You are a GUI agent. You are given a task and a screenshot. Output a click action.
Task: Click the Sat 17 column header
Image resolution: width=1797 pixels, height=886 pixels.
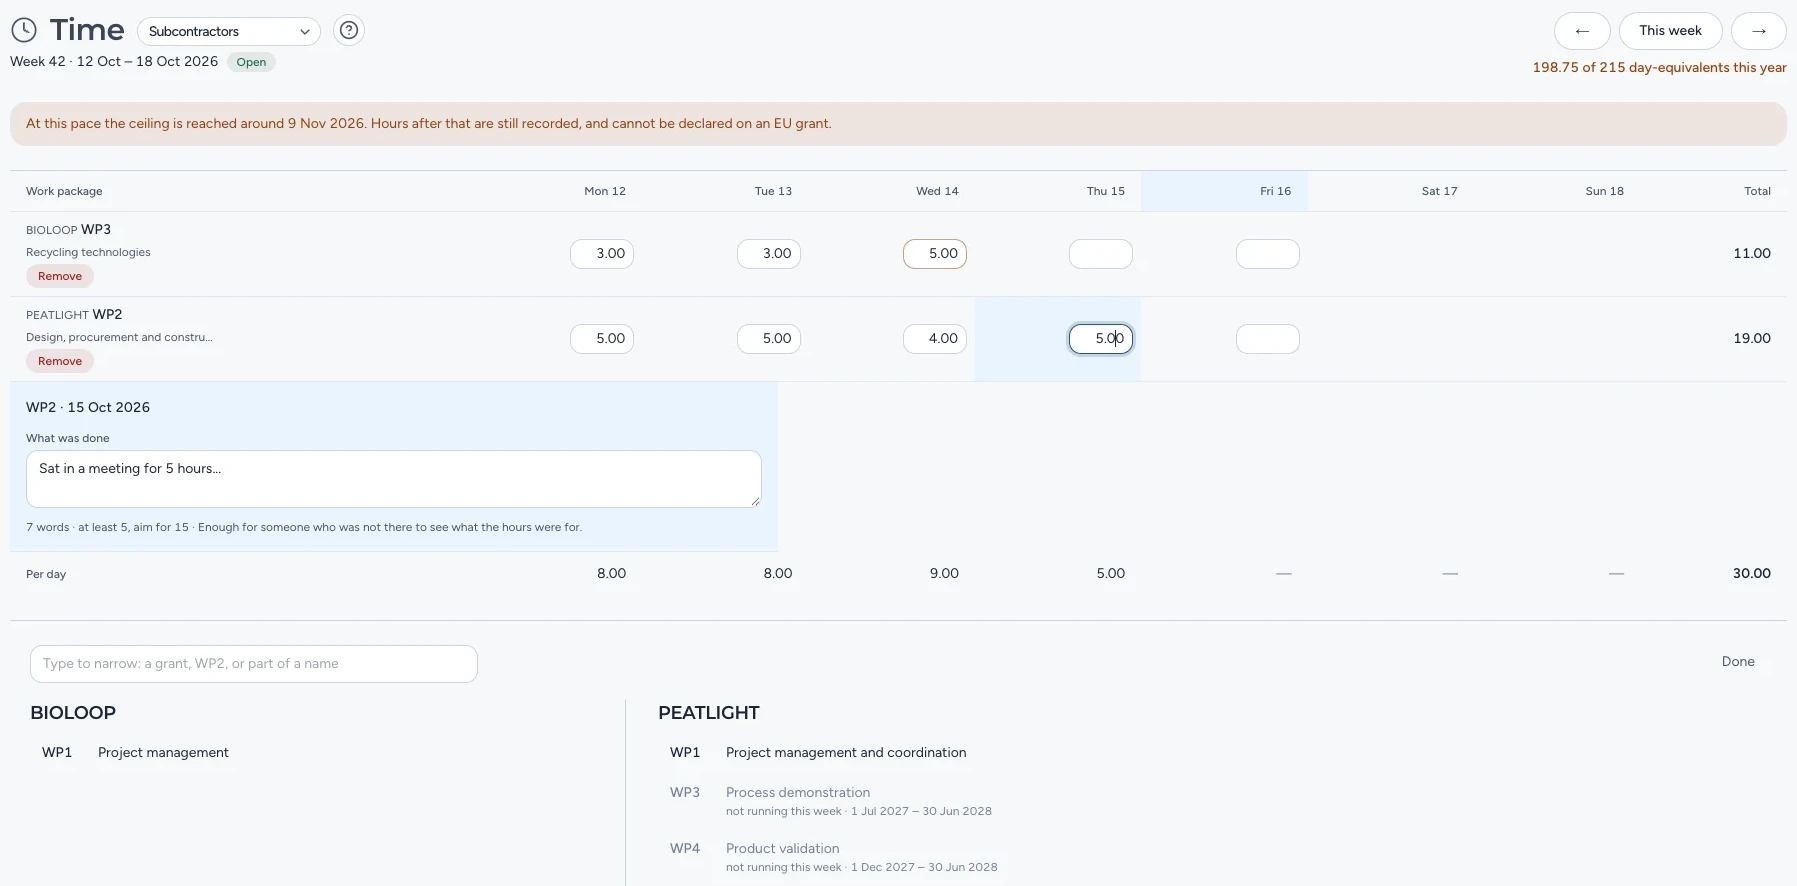pyautogui.click(x=1439, y=191)
